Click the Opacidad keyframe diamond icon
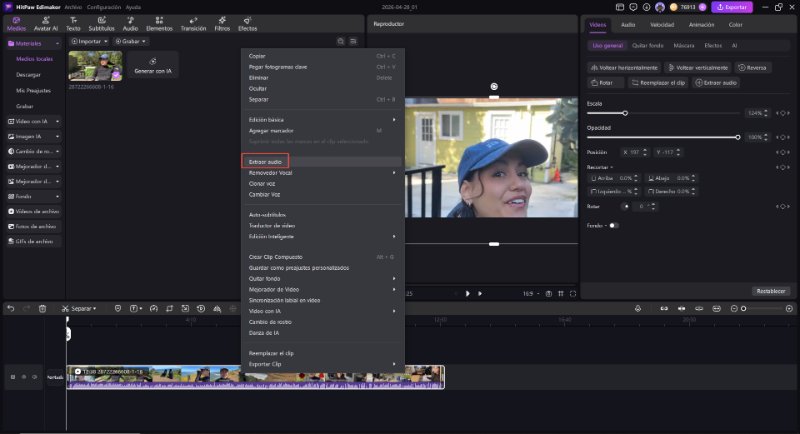The width and height of the screenshot is (800, 434). coord(783,138)
